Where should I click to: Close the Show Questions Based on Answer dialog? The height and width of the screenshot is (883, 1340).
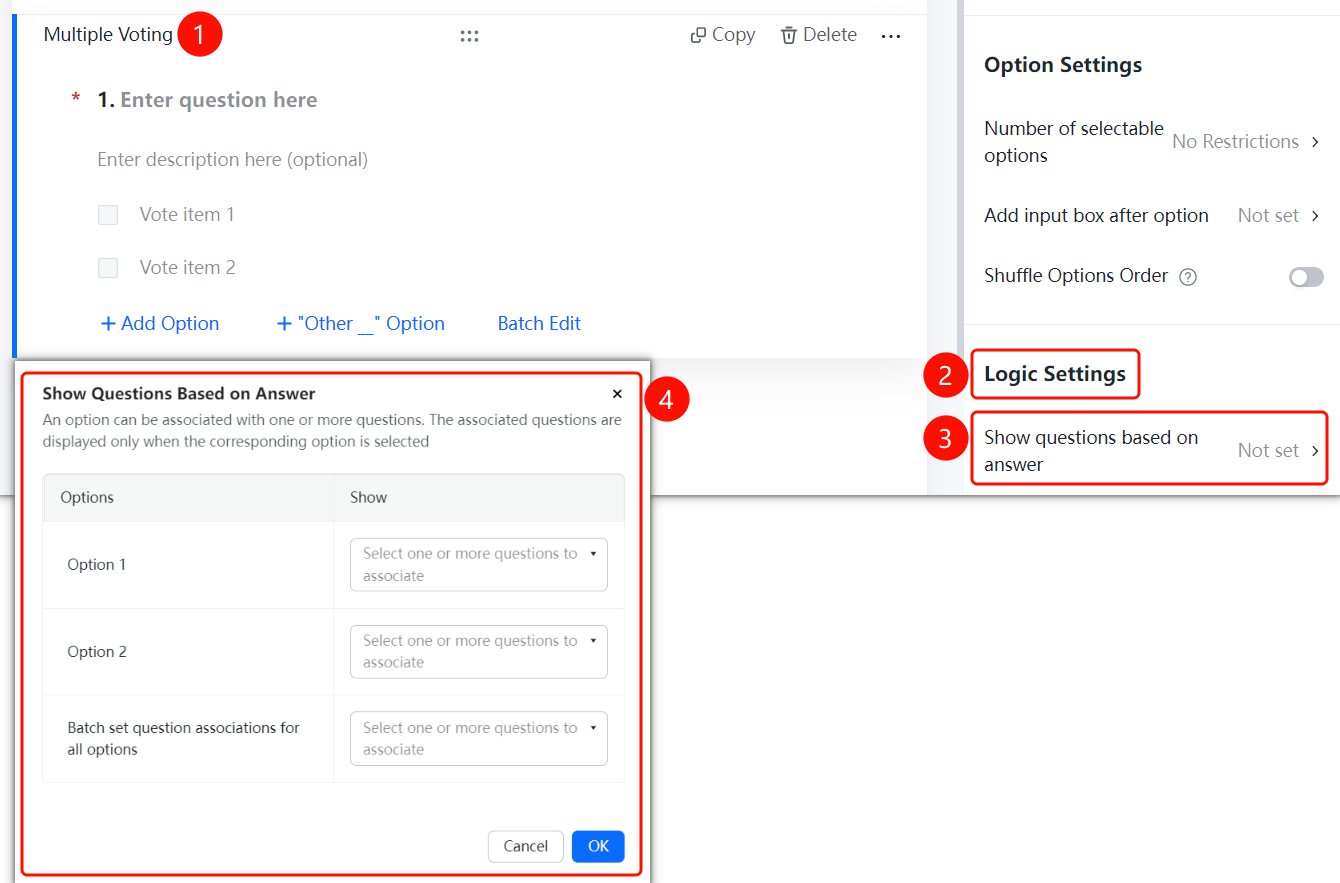click(617, 394)
